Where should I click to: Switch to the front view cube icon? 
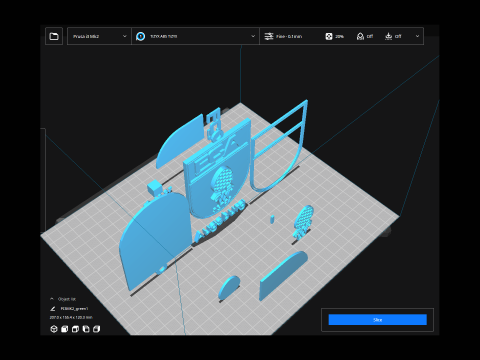pyautogui.click(x=65, y=329)
